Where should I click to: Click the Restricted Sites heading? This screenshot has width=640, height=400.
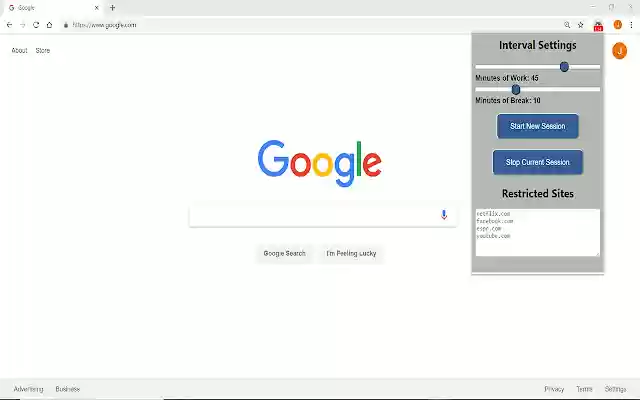[x=538, y=193]
